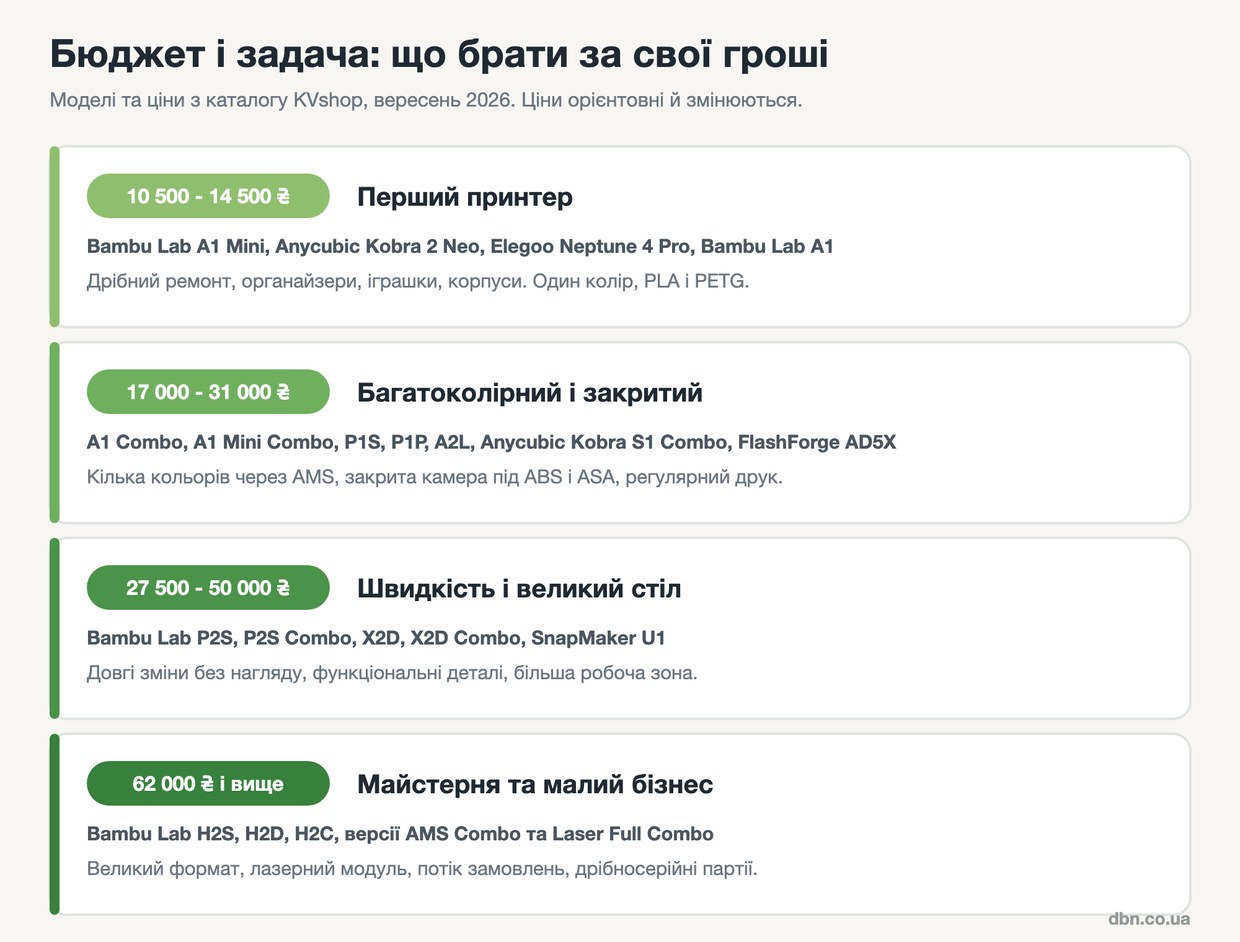1240x942 pixels.
Task: Select the '17 000 - 31 000 ₴' price badge
Action: pyautogui.click(x=208, y=392)
